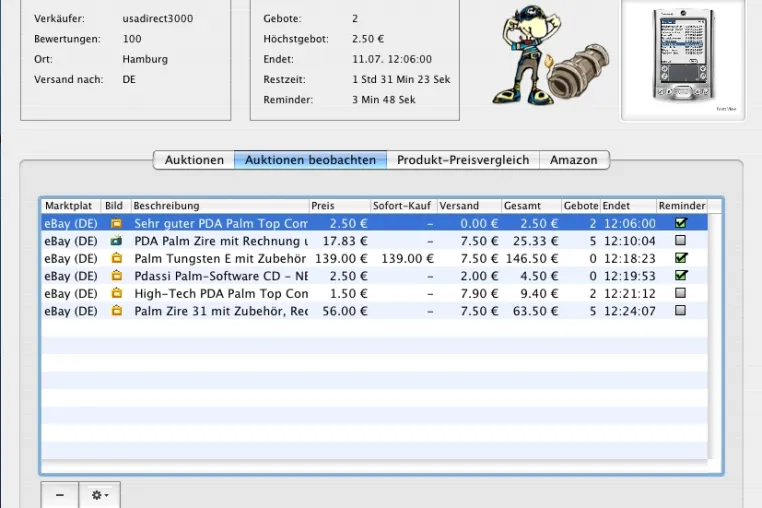Click image icon of Sehr guter PDA row
Screen dimensions: 762x508
click(x=116, y=223)
